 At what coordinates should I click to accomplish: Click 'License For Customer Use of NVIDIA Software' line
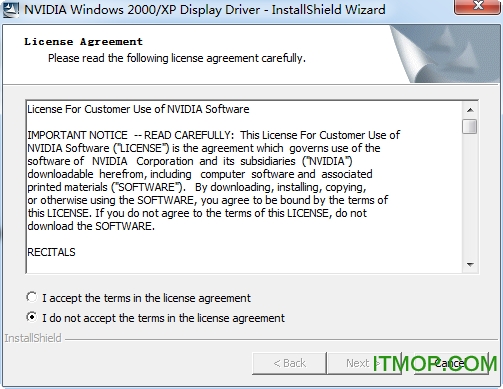point(138,109)
